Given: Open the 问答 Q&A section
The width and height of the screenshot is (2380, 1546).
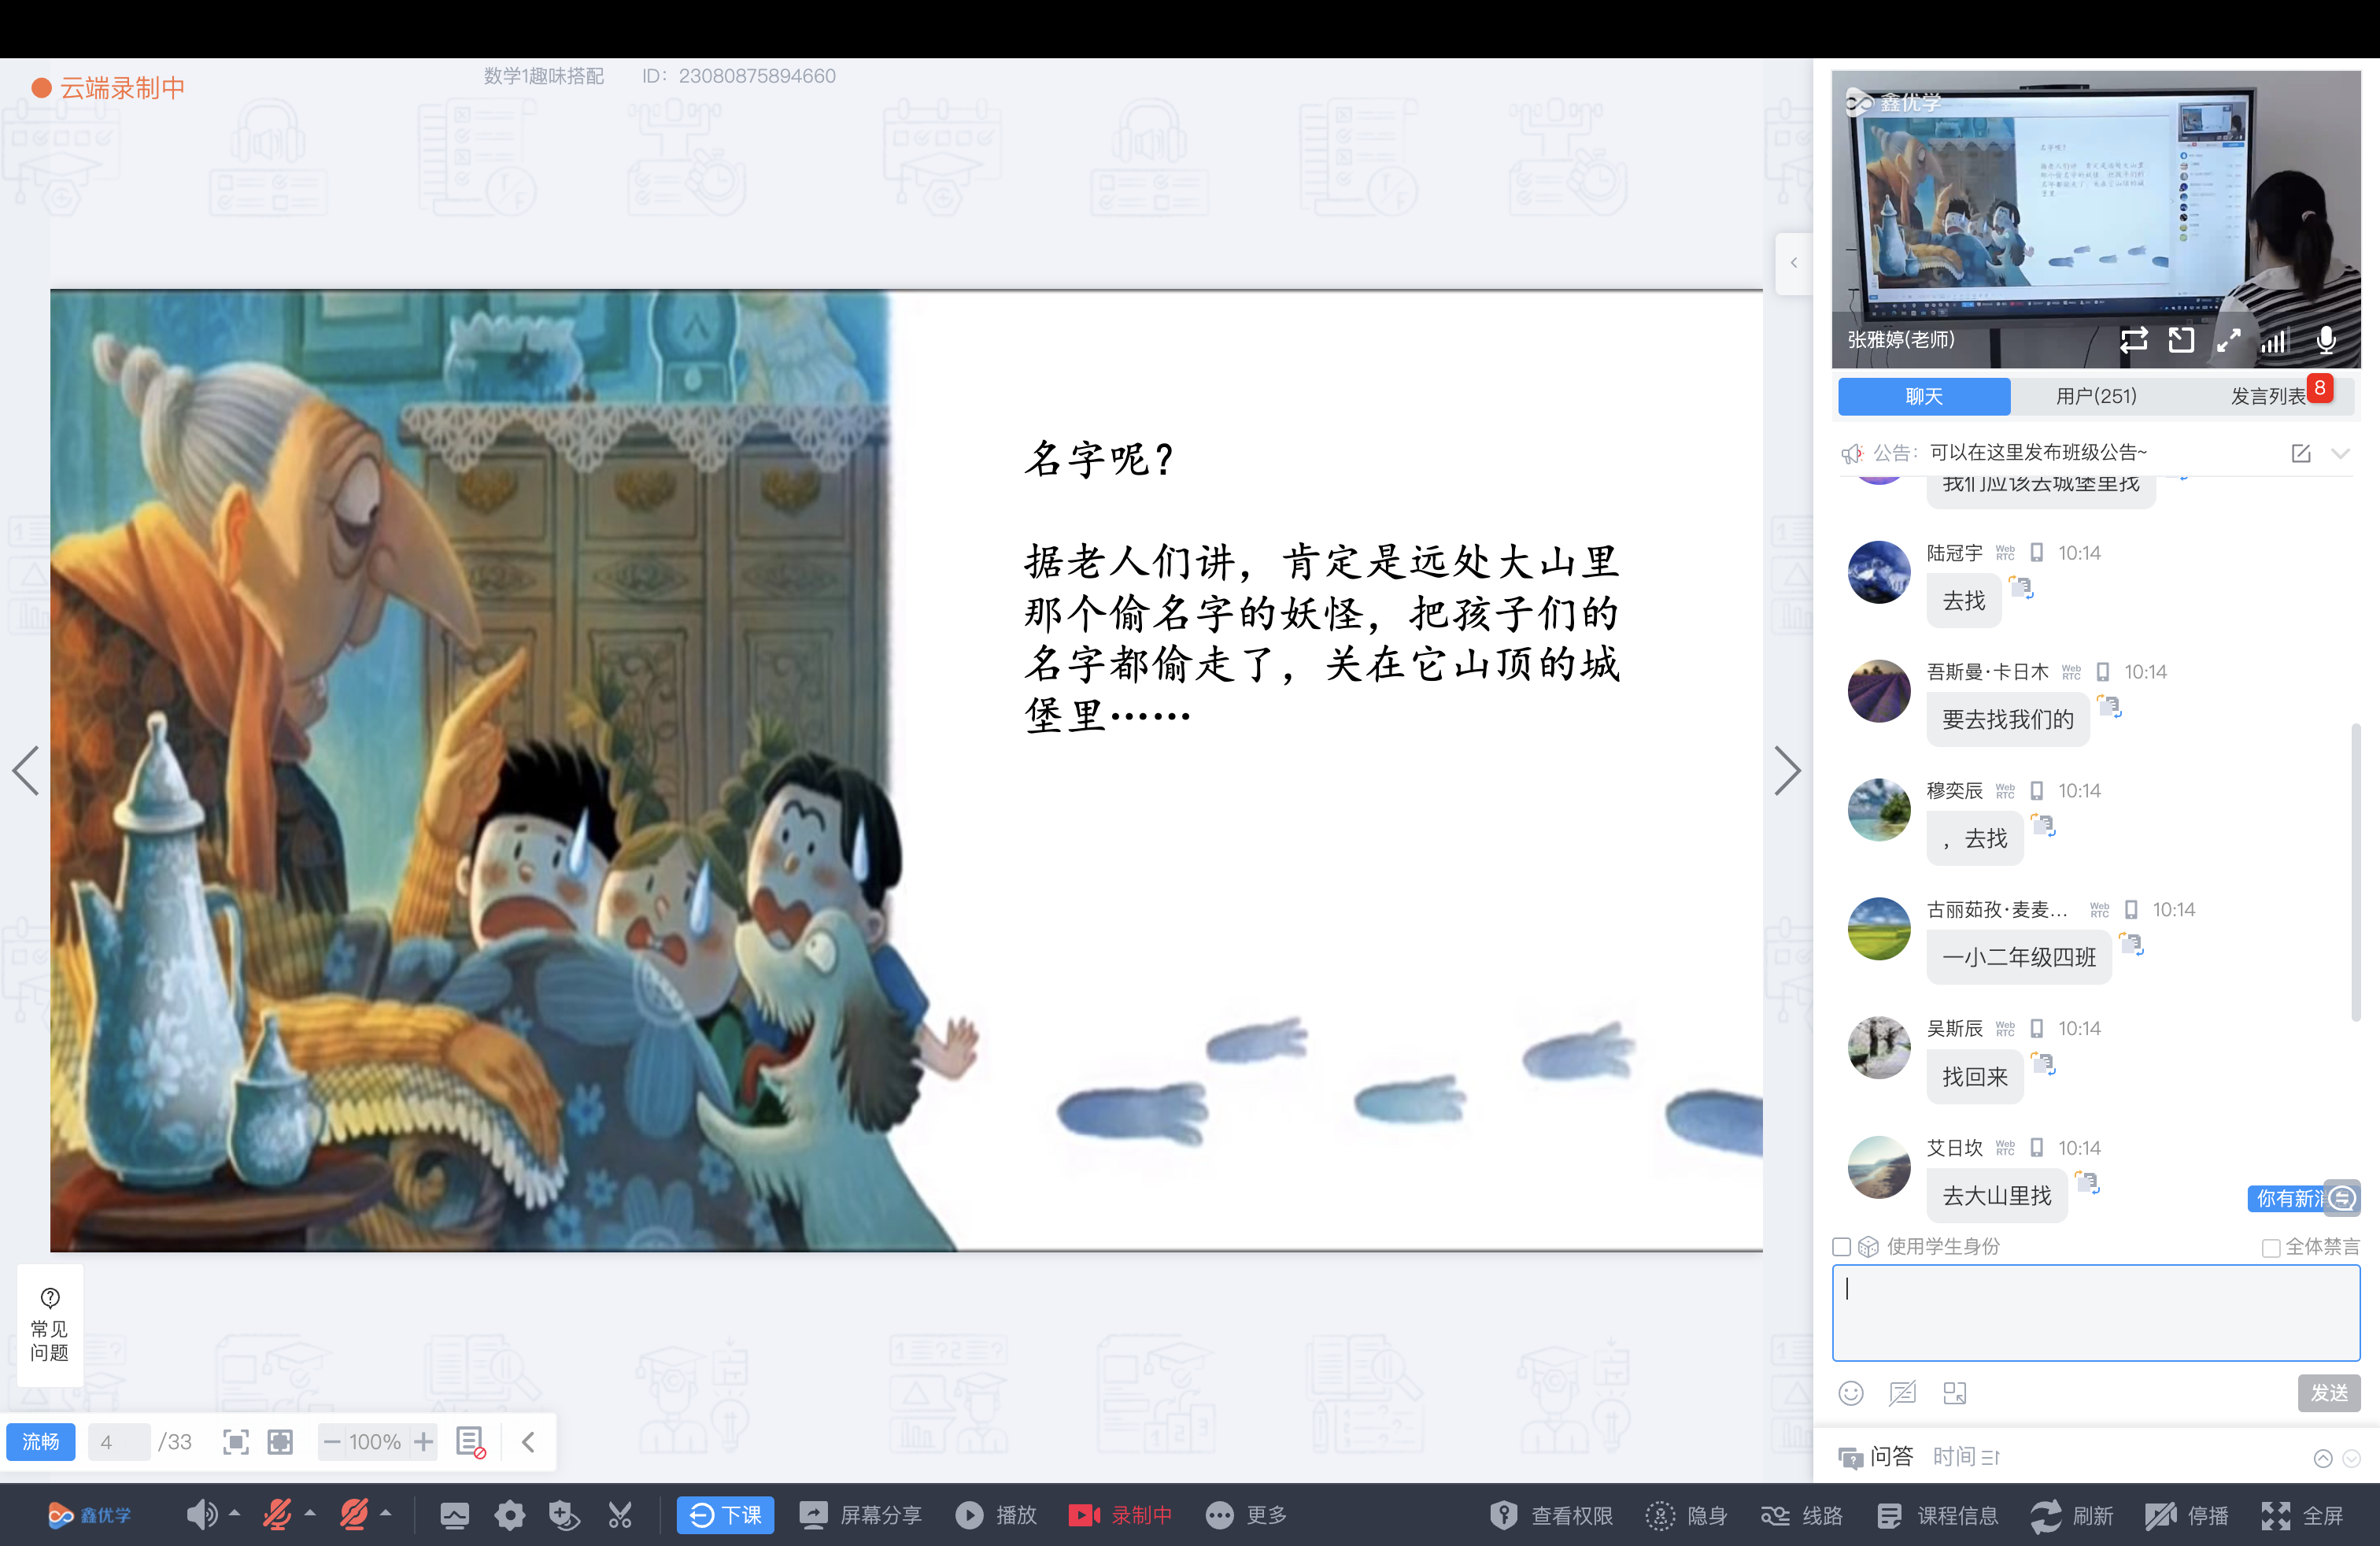Looking at the screenshot, I should click(x=1876, y=1457).
